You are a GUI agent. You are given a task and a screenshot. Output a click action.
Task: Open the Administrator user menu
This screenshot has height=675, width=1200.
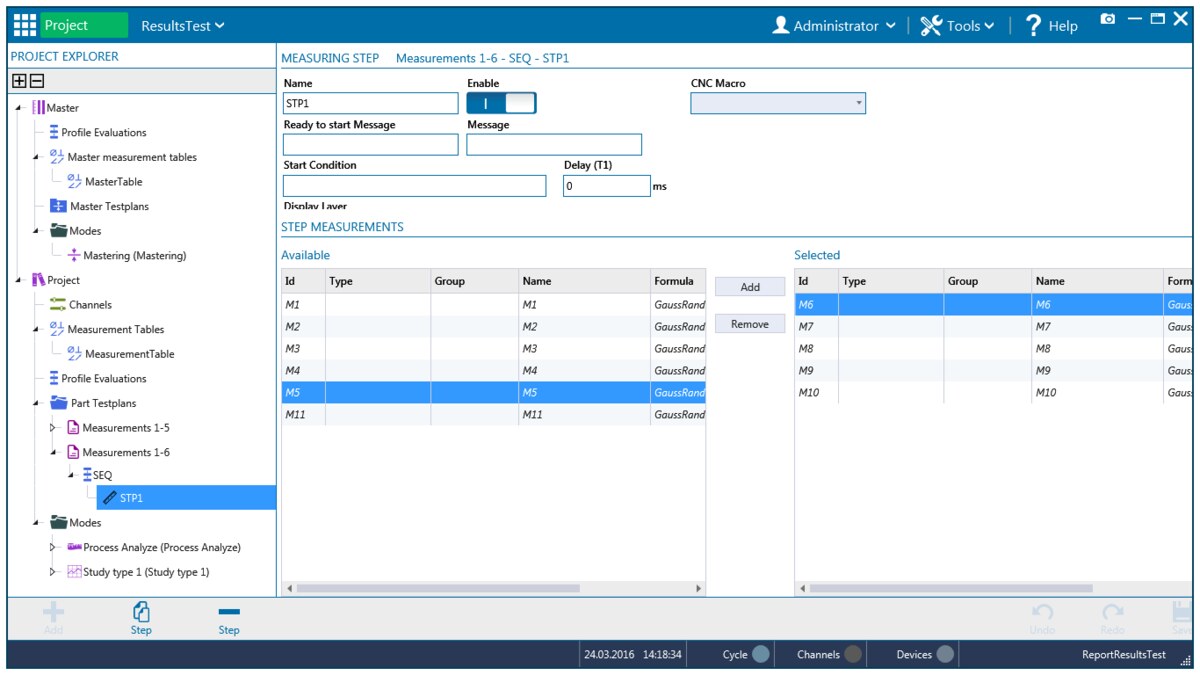click(834, 26)
